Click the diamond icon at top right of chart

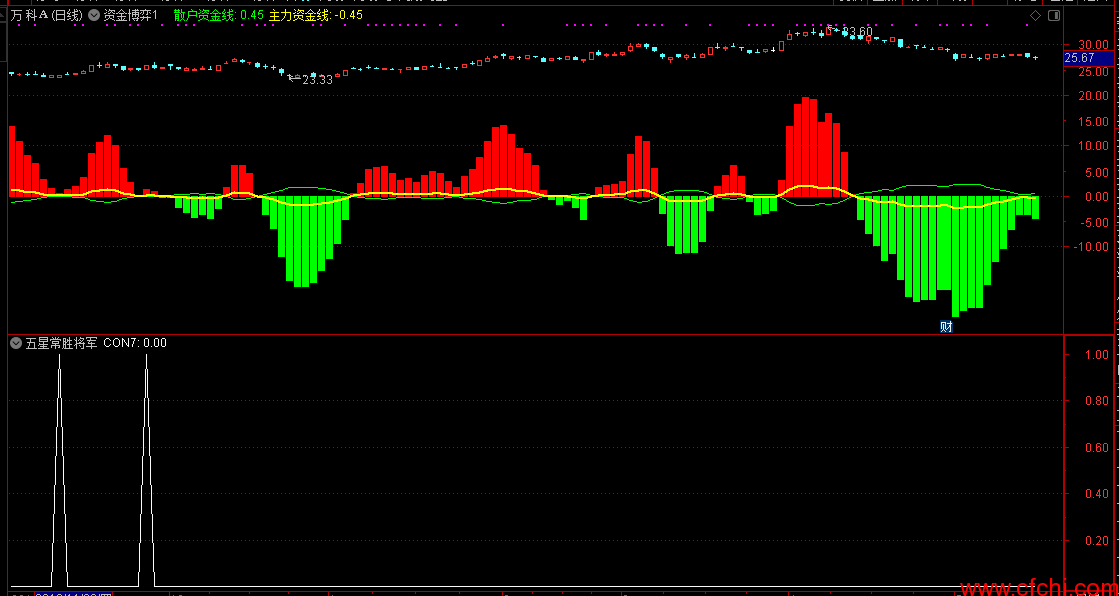pyautogui.click(x=1036, y=15)
